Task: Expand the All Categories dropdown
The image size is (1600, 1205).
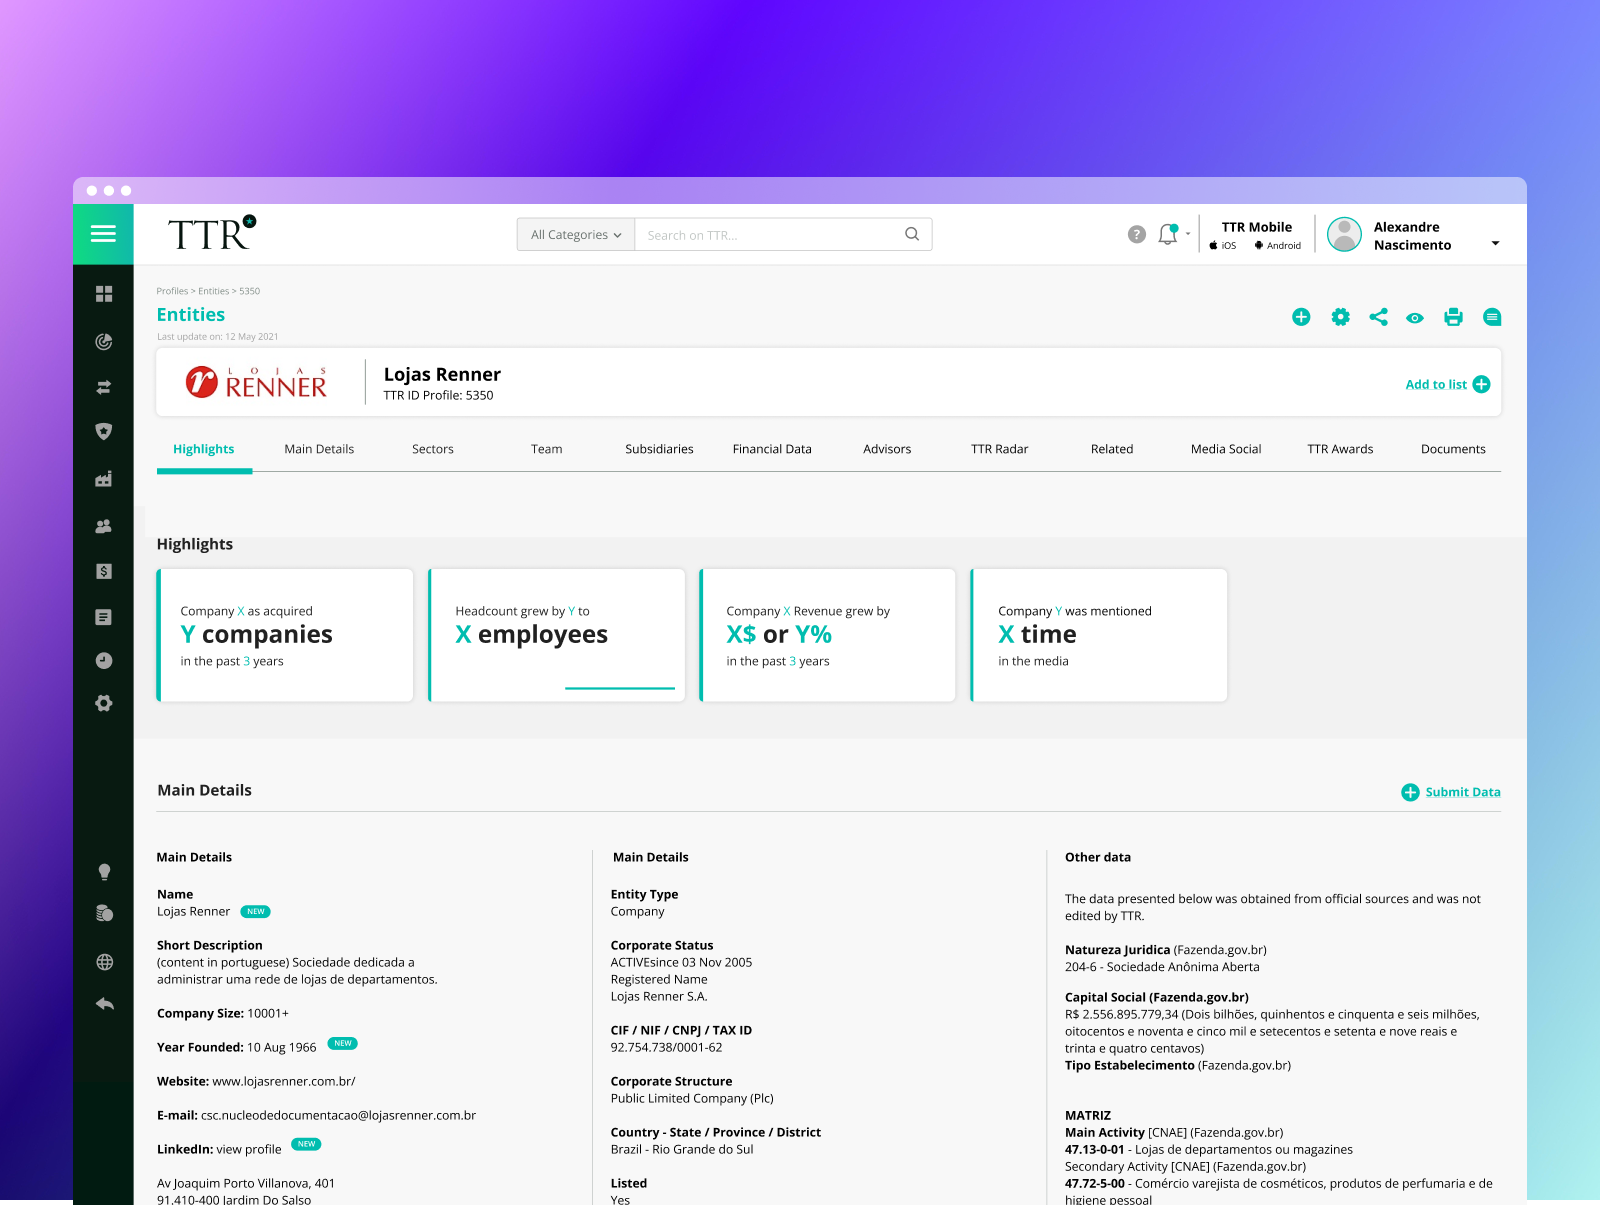Action: (x=576, y=235)
